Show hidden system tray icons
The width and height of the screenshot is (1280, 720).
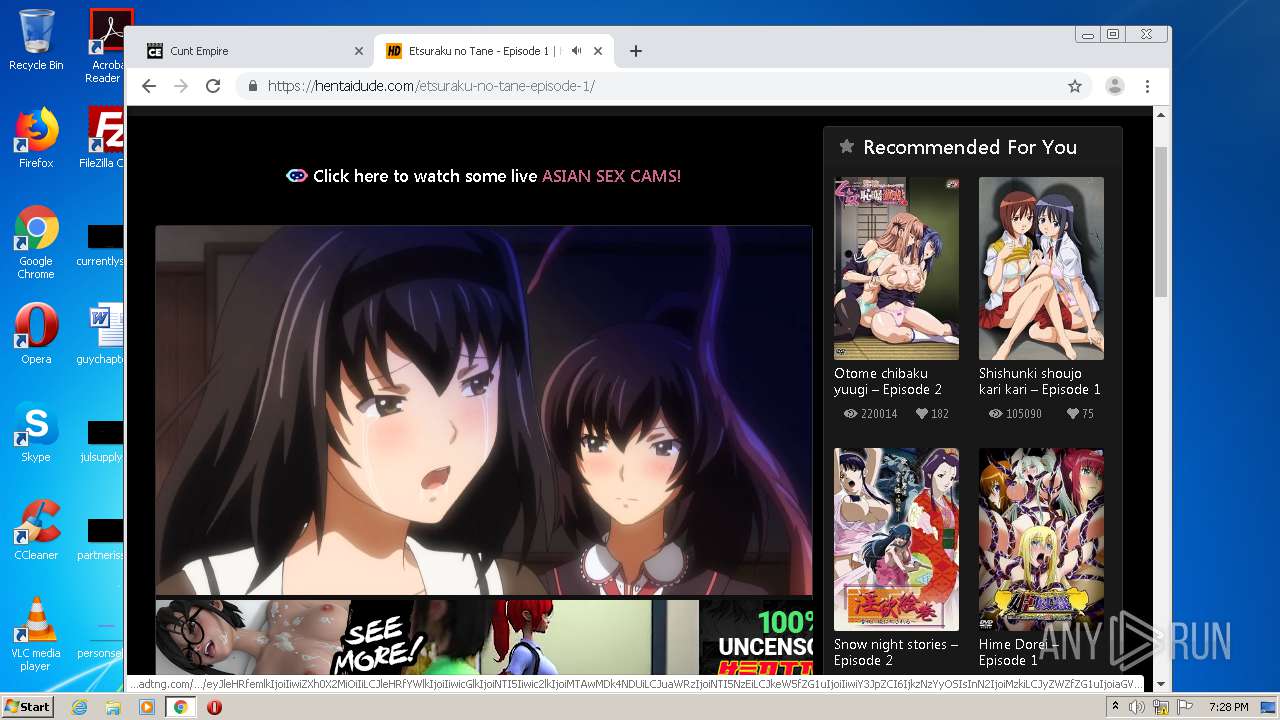tap(1115, 707)
